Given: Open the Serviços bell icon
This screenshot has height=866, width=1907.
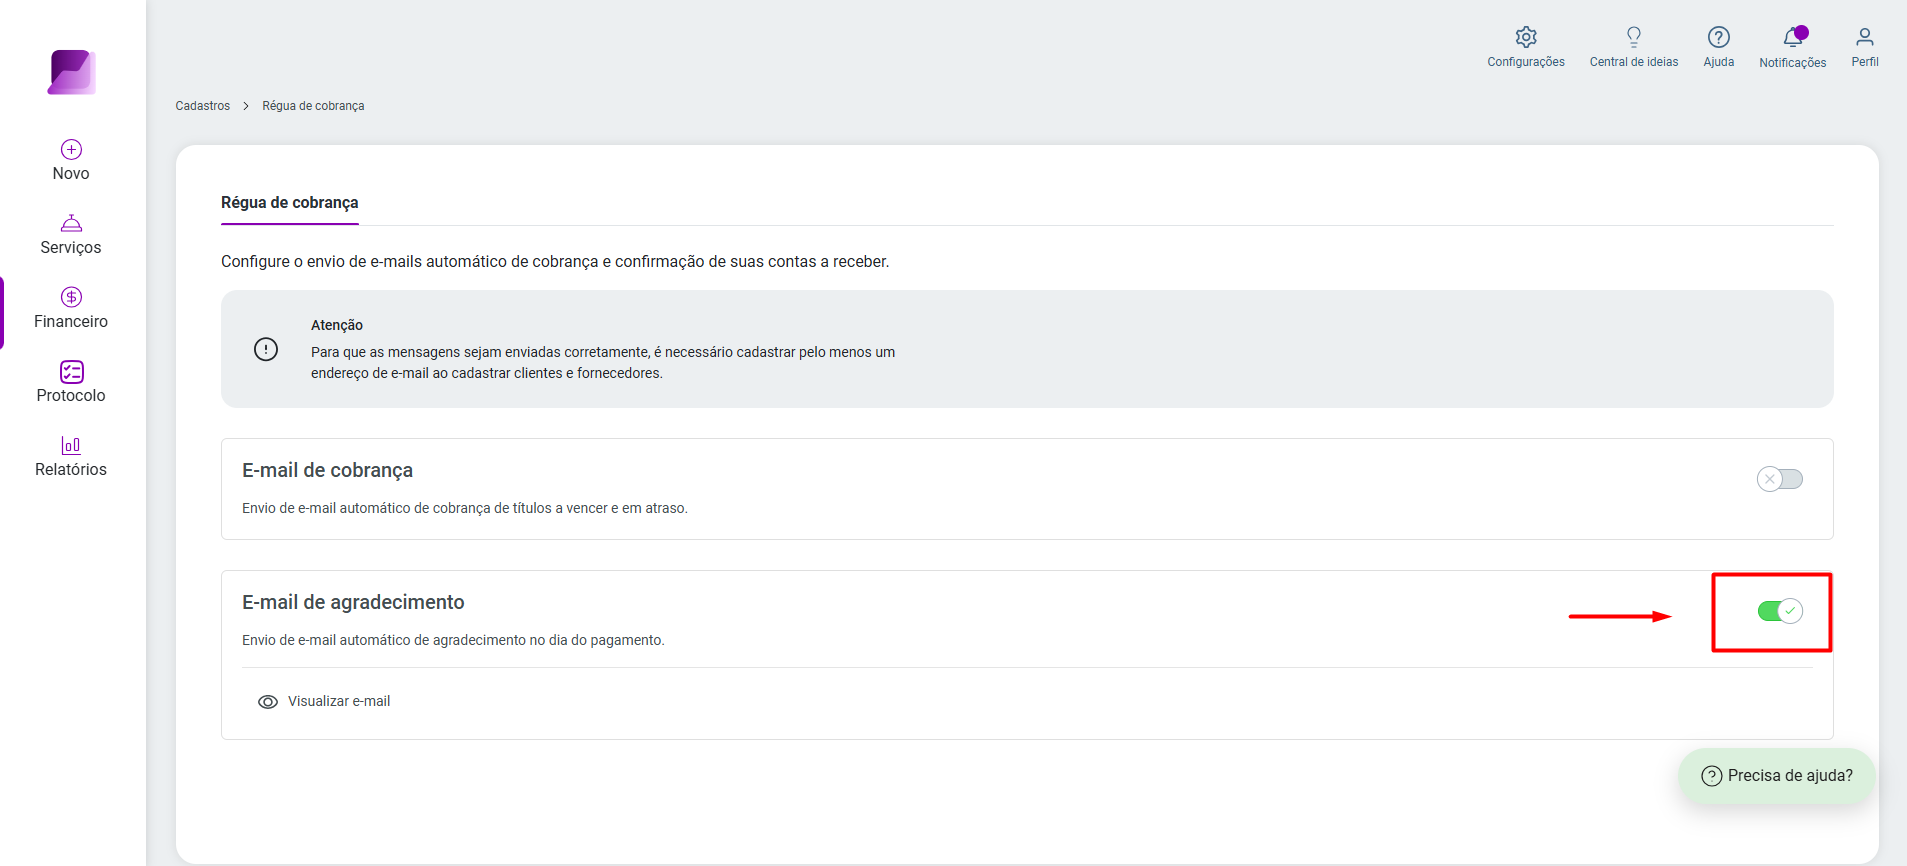Looking at the screenshot, I should click(71, 223).
